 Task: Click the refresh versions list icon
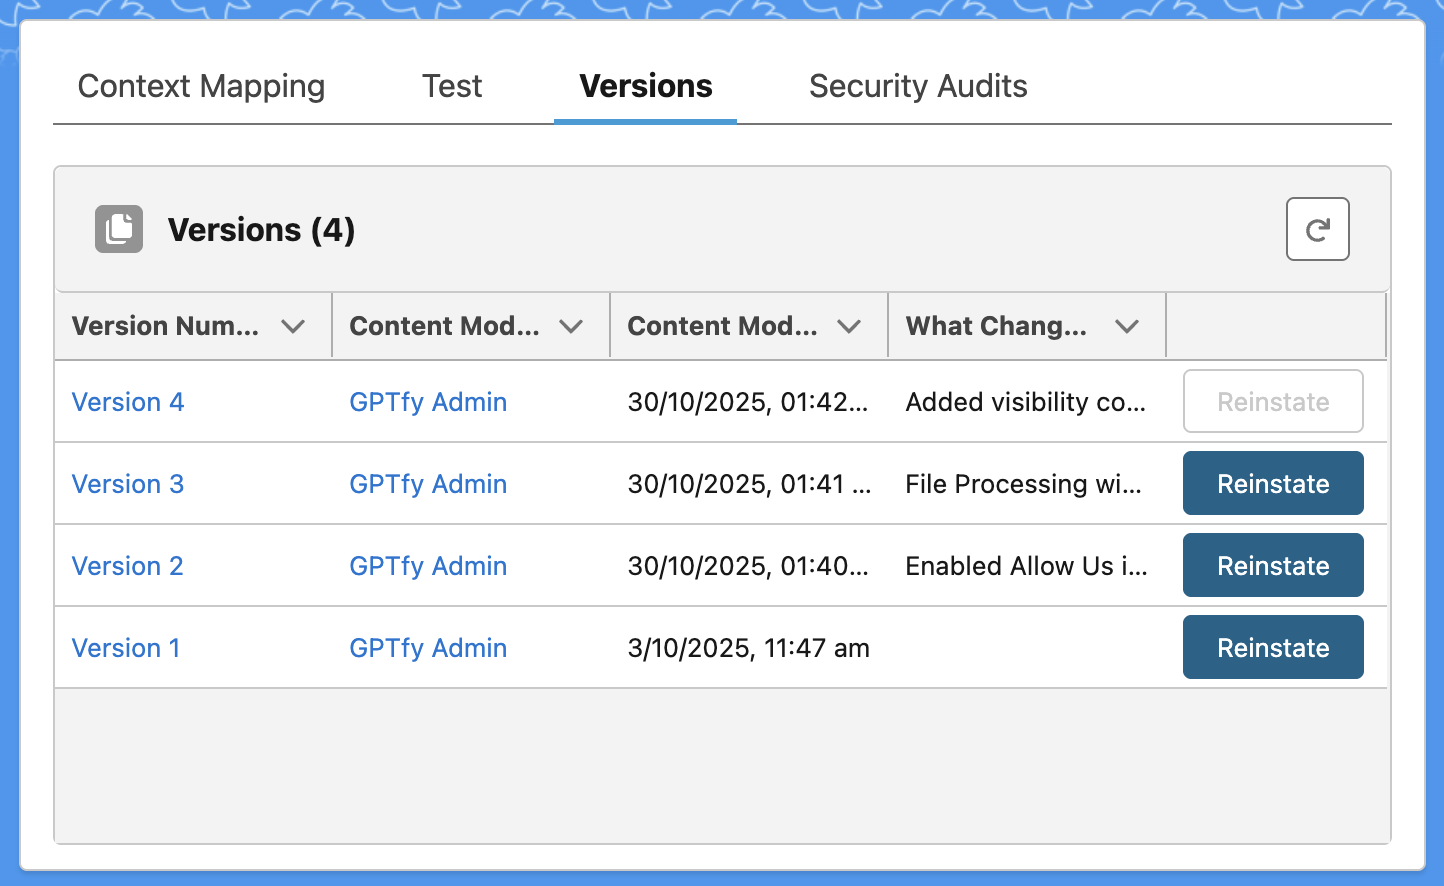coord(1317,229)
